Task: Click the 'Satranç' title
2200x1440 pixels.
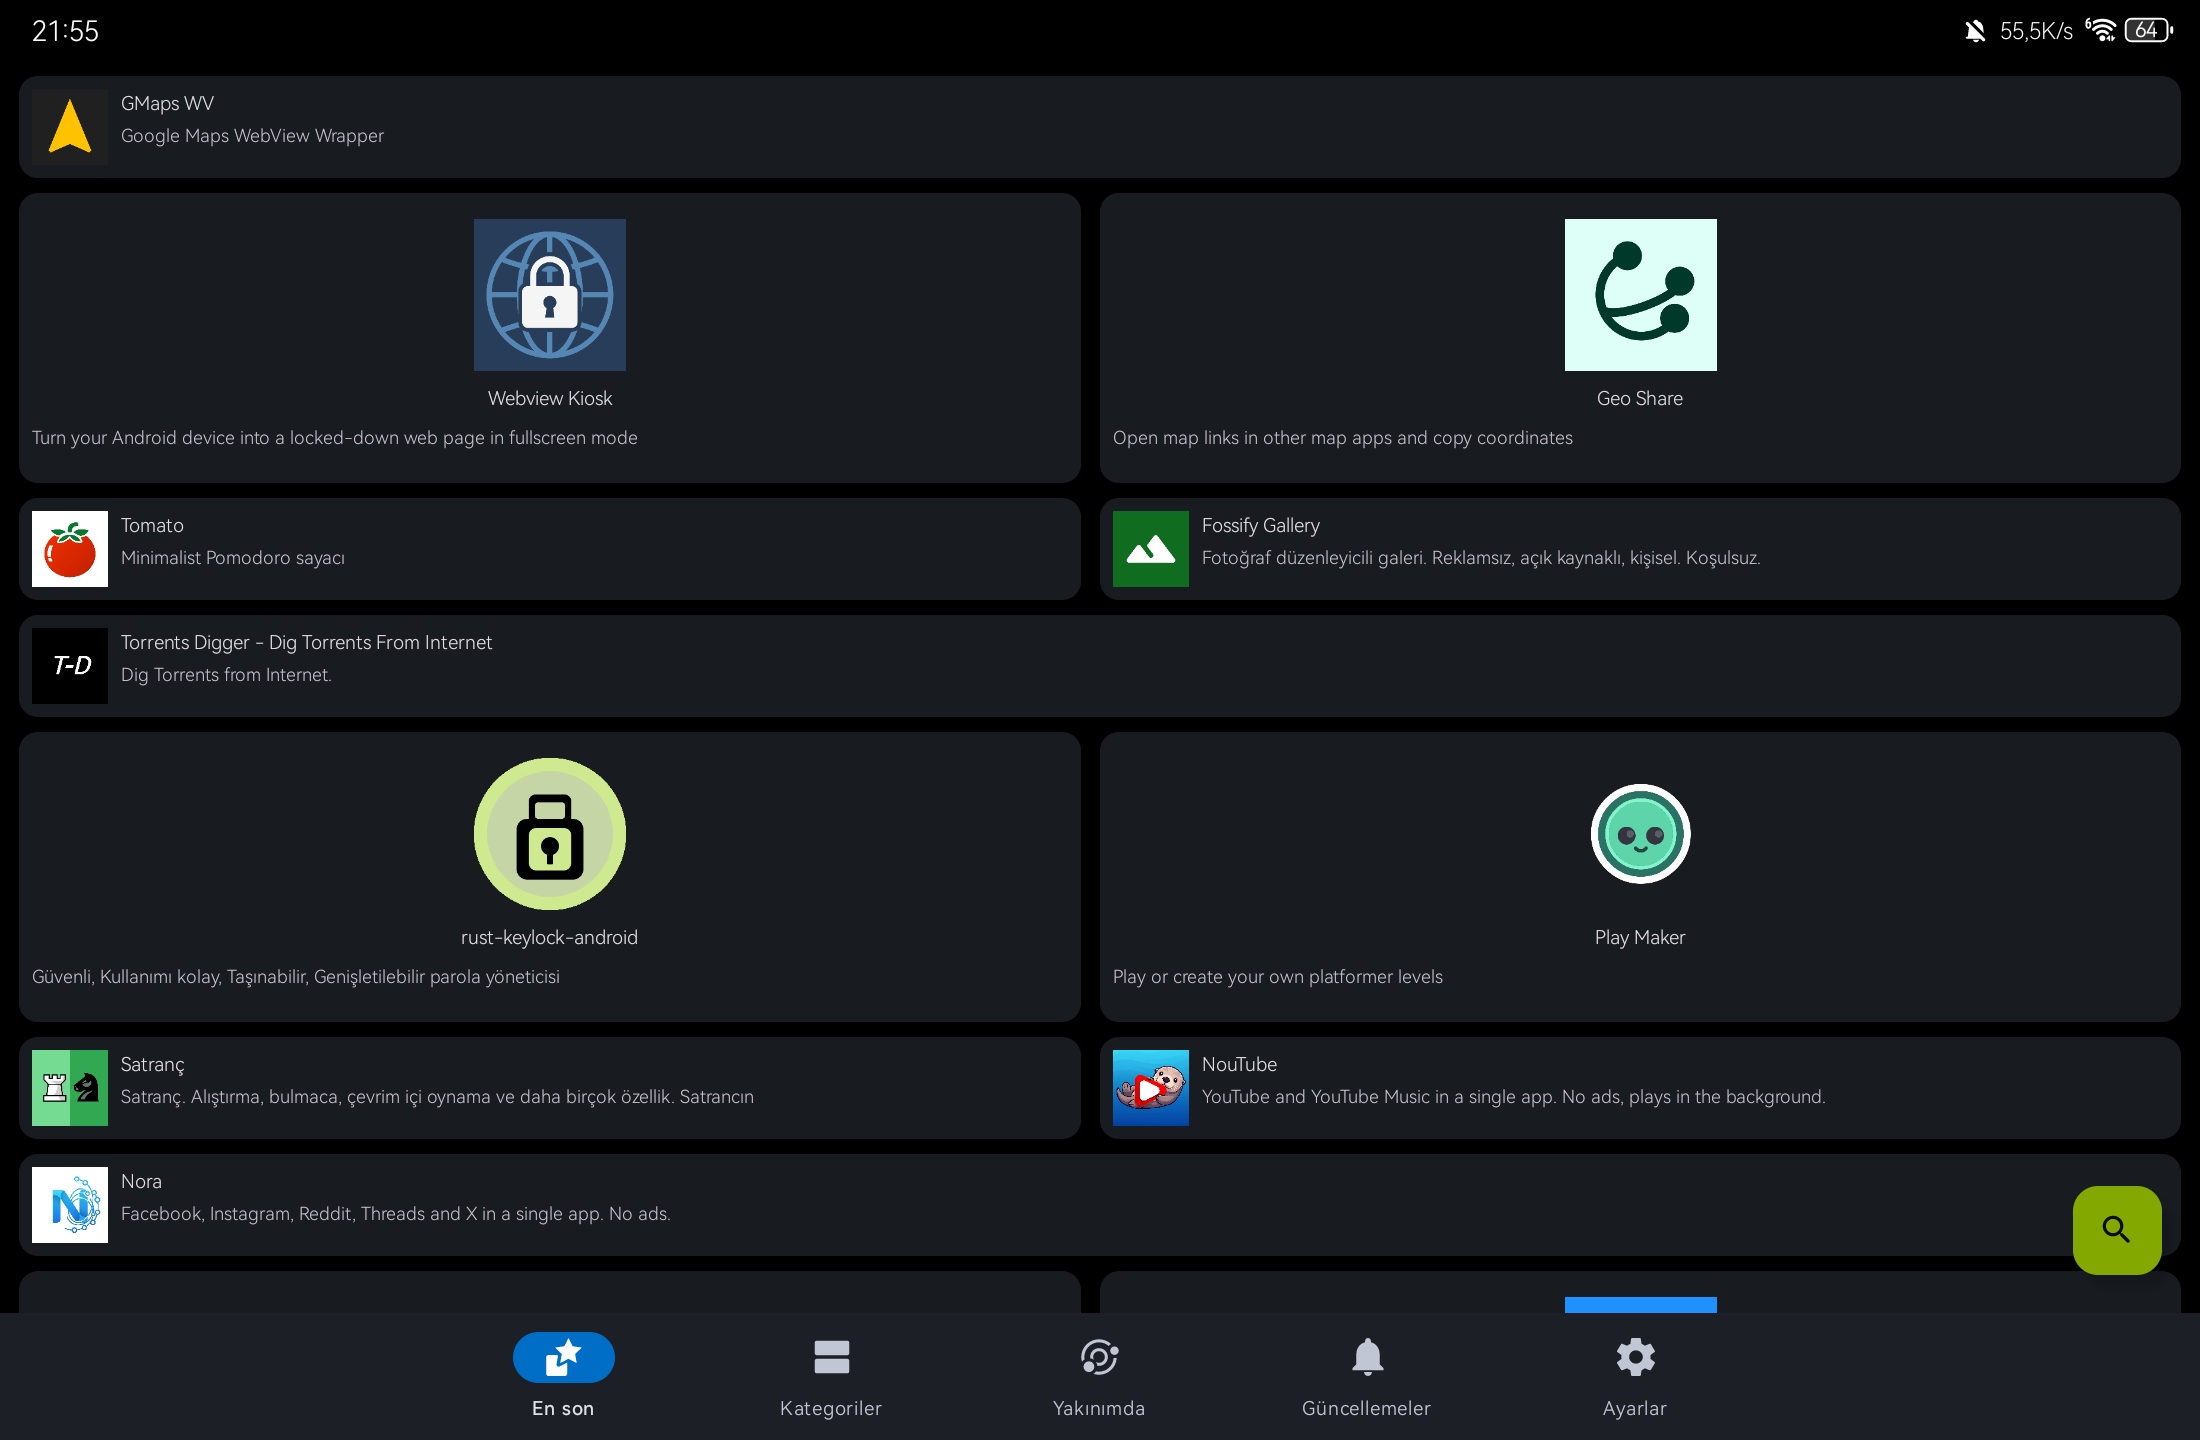Action: tap(153, 1065)
